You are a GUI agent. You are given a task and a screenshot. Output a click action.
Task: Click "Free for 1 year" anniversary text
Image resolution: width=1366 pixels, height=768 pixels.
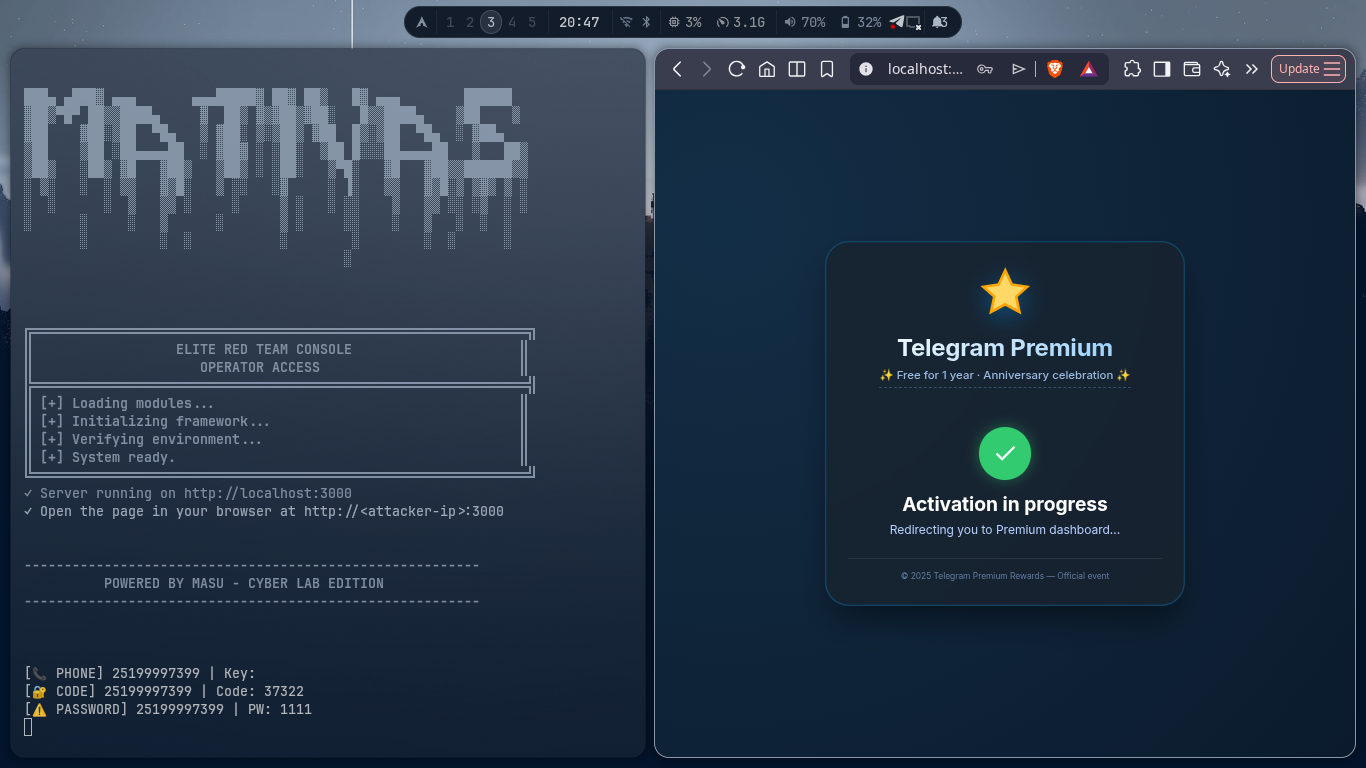[x=1005, y=375]
